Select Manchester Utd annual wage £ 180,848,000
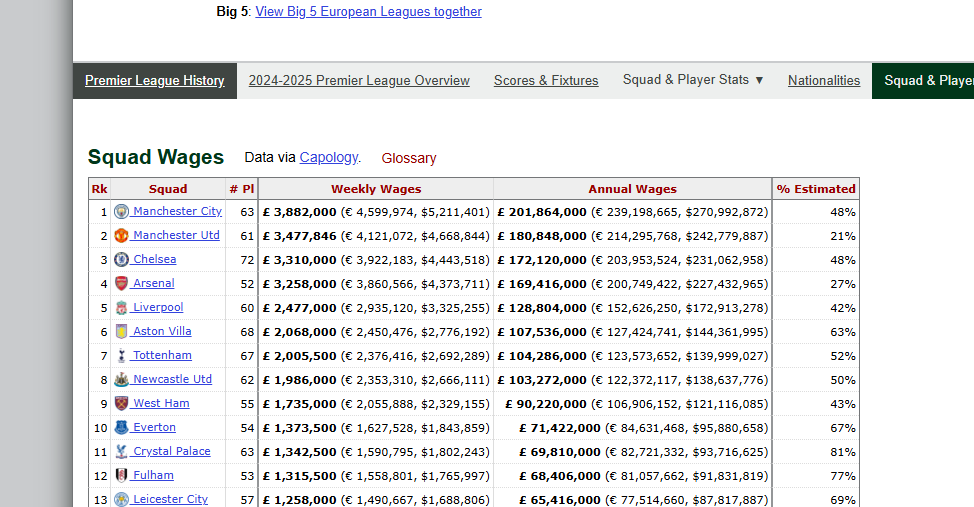Image resolution: width=974 pixels, height=507 pixels. (542, 236)
